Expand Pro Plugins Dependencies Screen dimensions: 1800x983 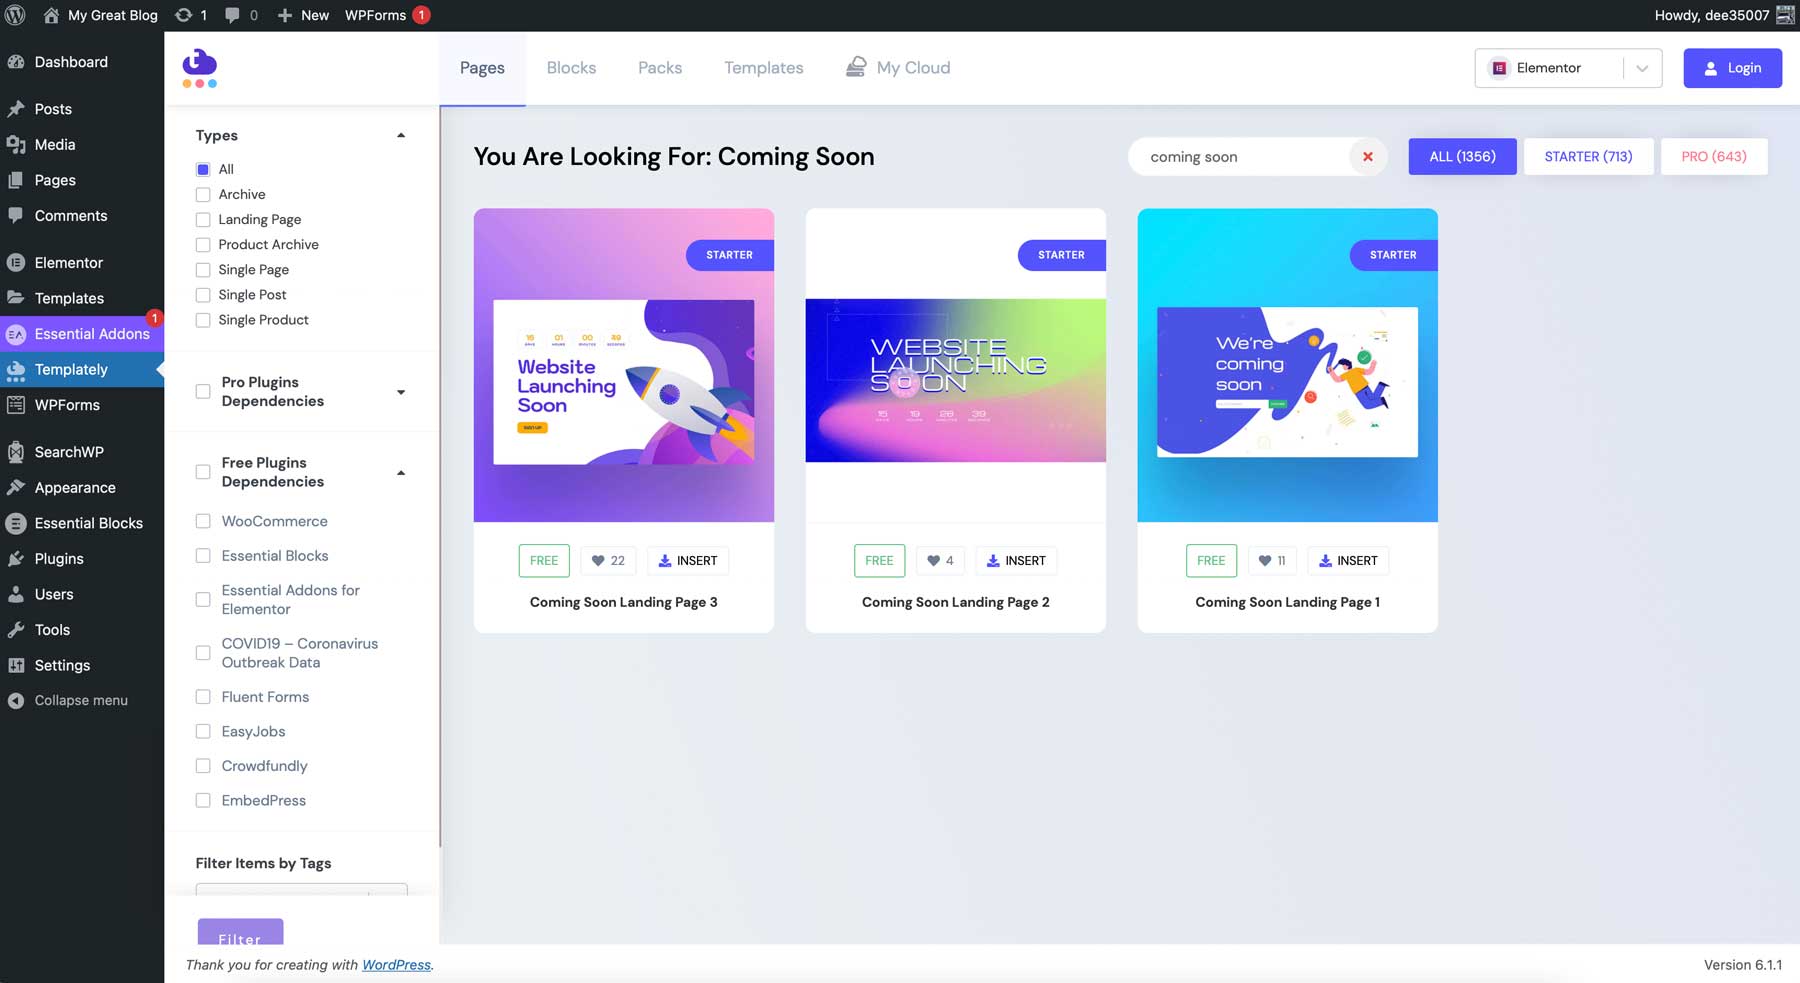(401, 392)
